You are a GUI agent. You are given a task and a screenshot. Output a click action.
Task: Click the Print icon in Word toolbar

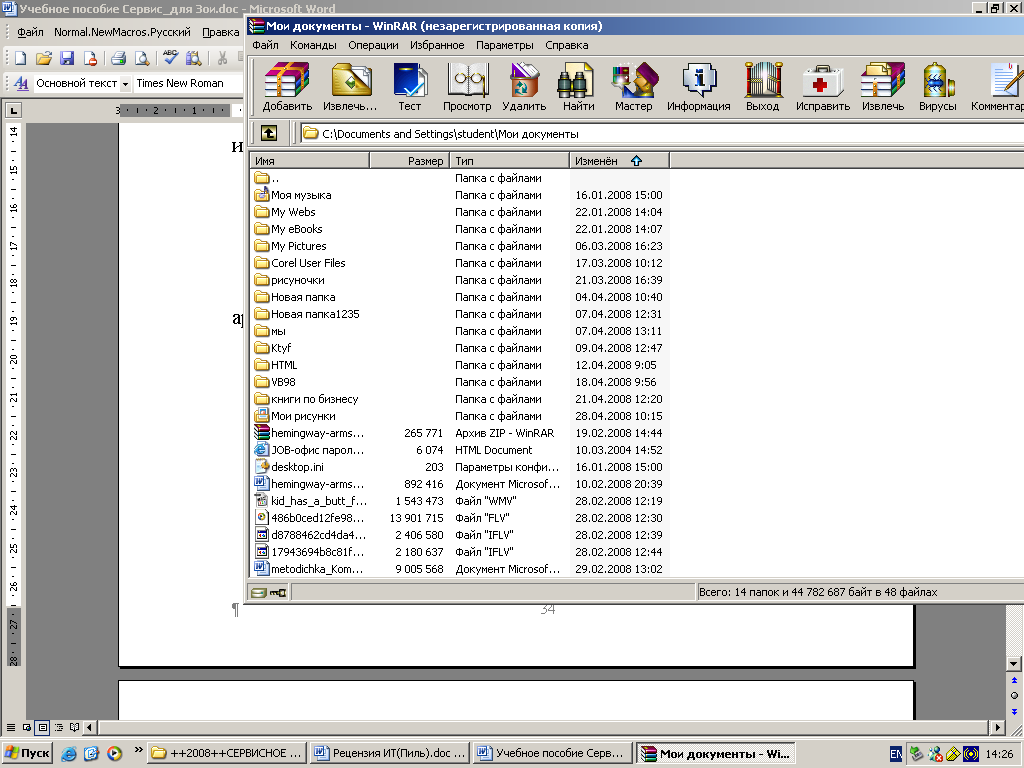[x=118, y=58]
